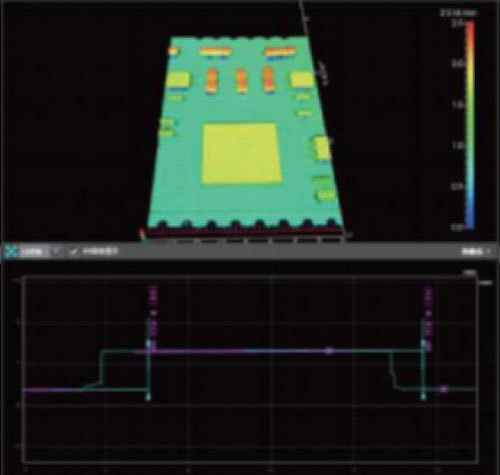Viewport: 500px width, 475px height.
Task: Select the middle orange component on the board
Action: [x=241, y=80]
